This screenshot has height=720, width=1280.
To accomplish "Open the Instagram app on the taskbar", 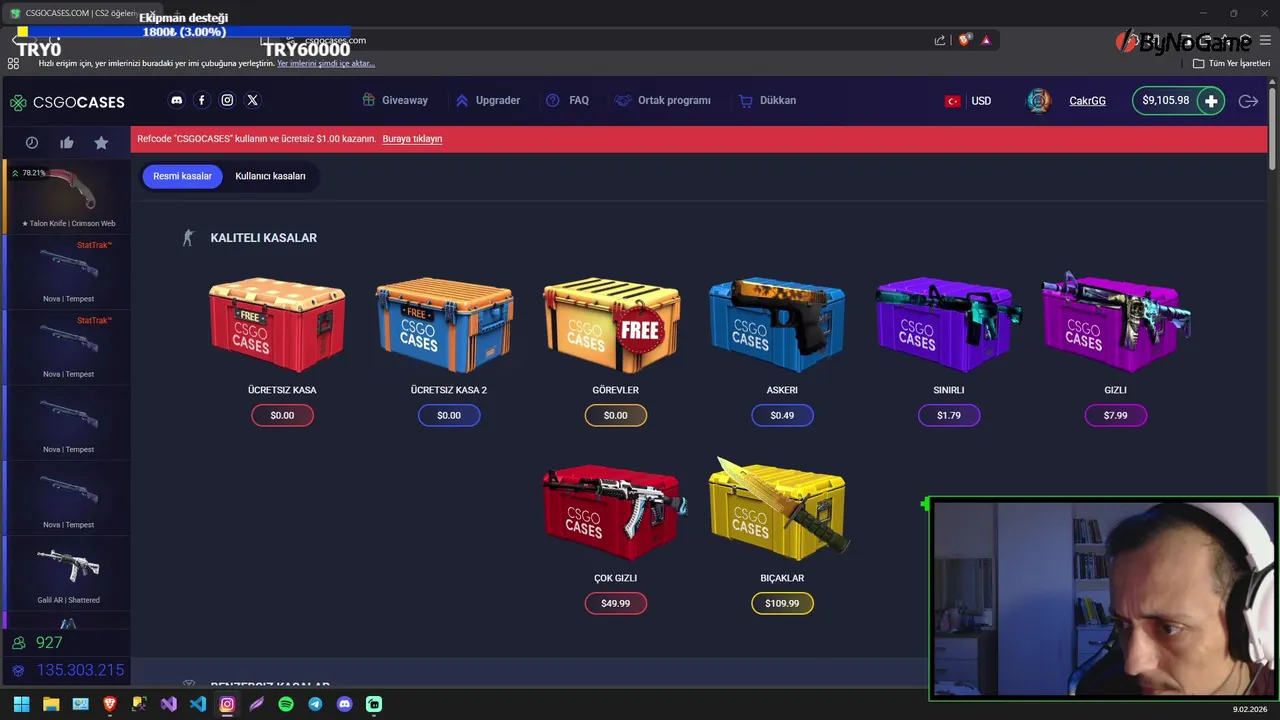I will tap(227, 704).
